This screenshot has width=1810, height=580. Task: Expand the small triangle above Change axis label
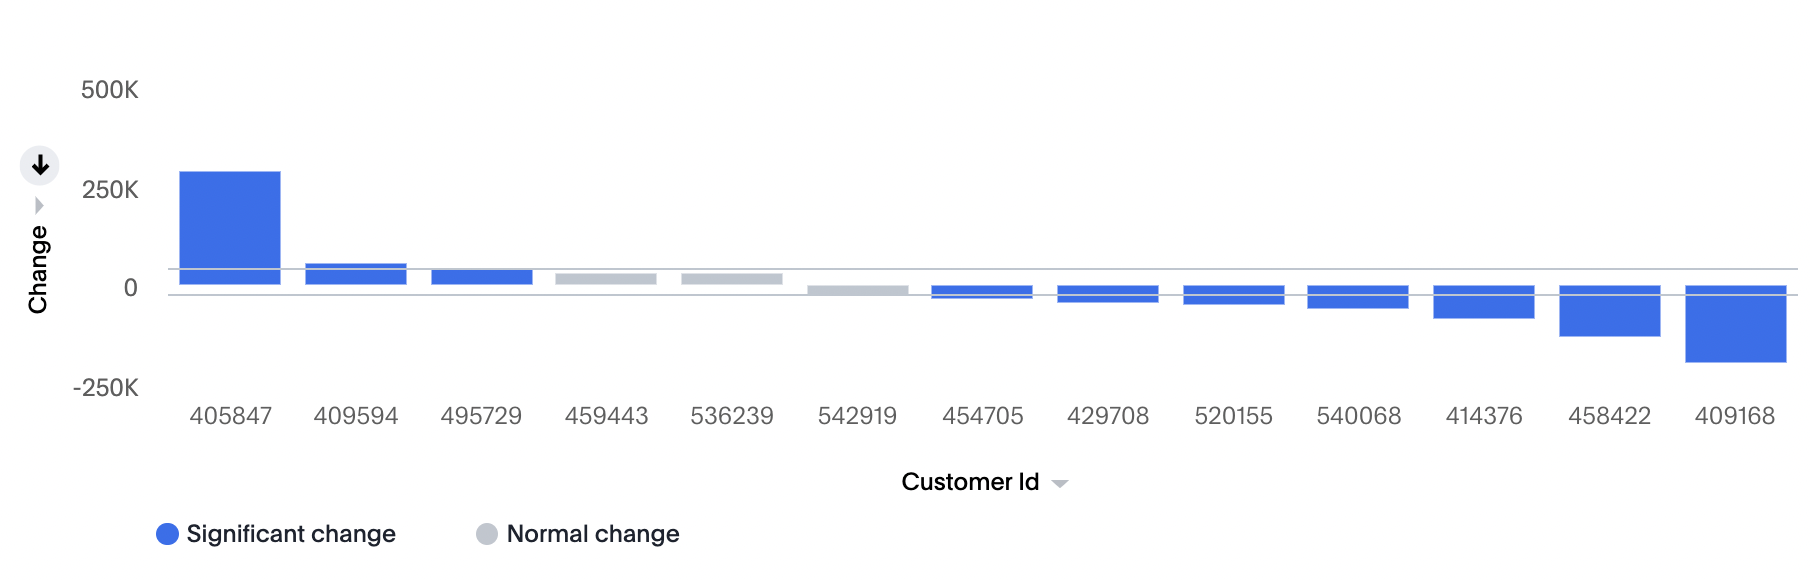tap(39, 206)
